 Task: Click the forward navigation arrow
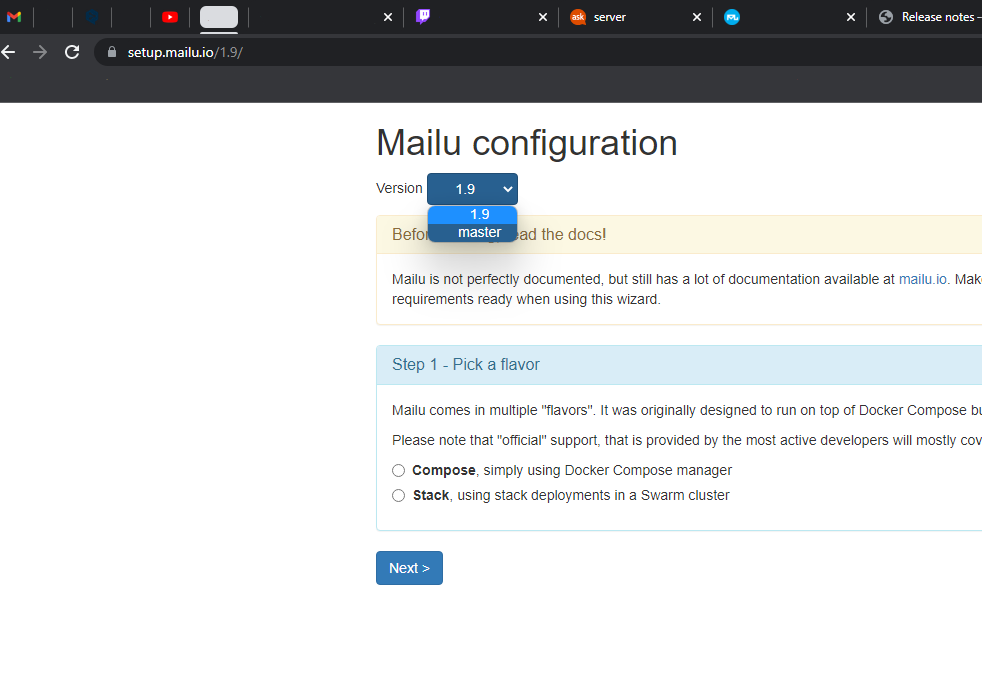pos(40,51)
